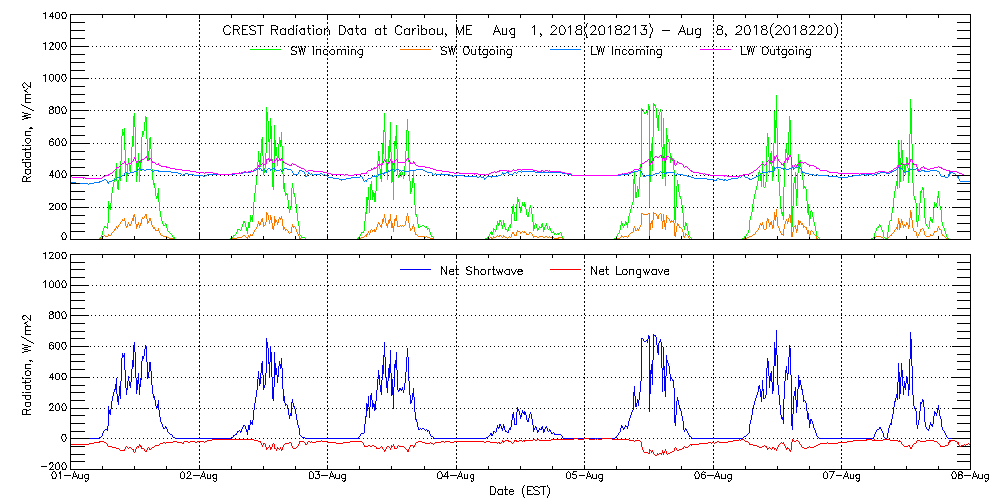Image resolution: width=1000 pixels, height=500 pixels.
Task: Click the 06-Aug x-axis tick label
Action: (x=713, y=476)
